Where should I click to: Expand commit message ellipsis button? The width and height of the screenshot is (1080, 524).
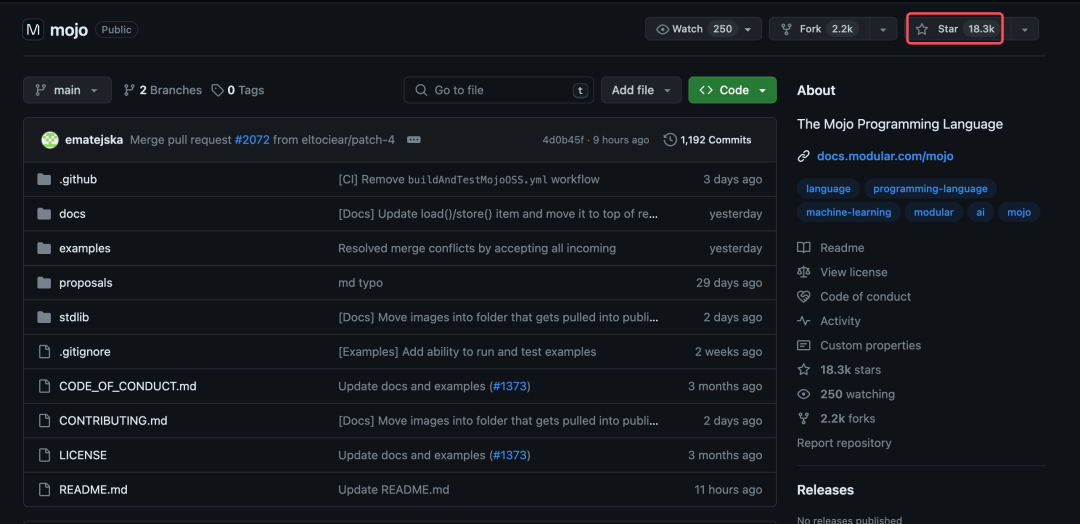(413, 140)
